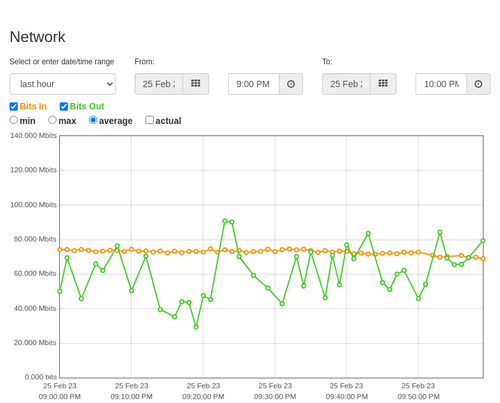
Task: Open the From date calendar picker icon
Action: click(196, 84)
